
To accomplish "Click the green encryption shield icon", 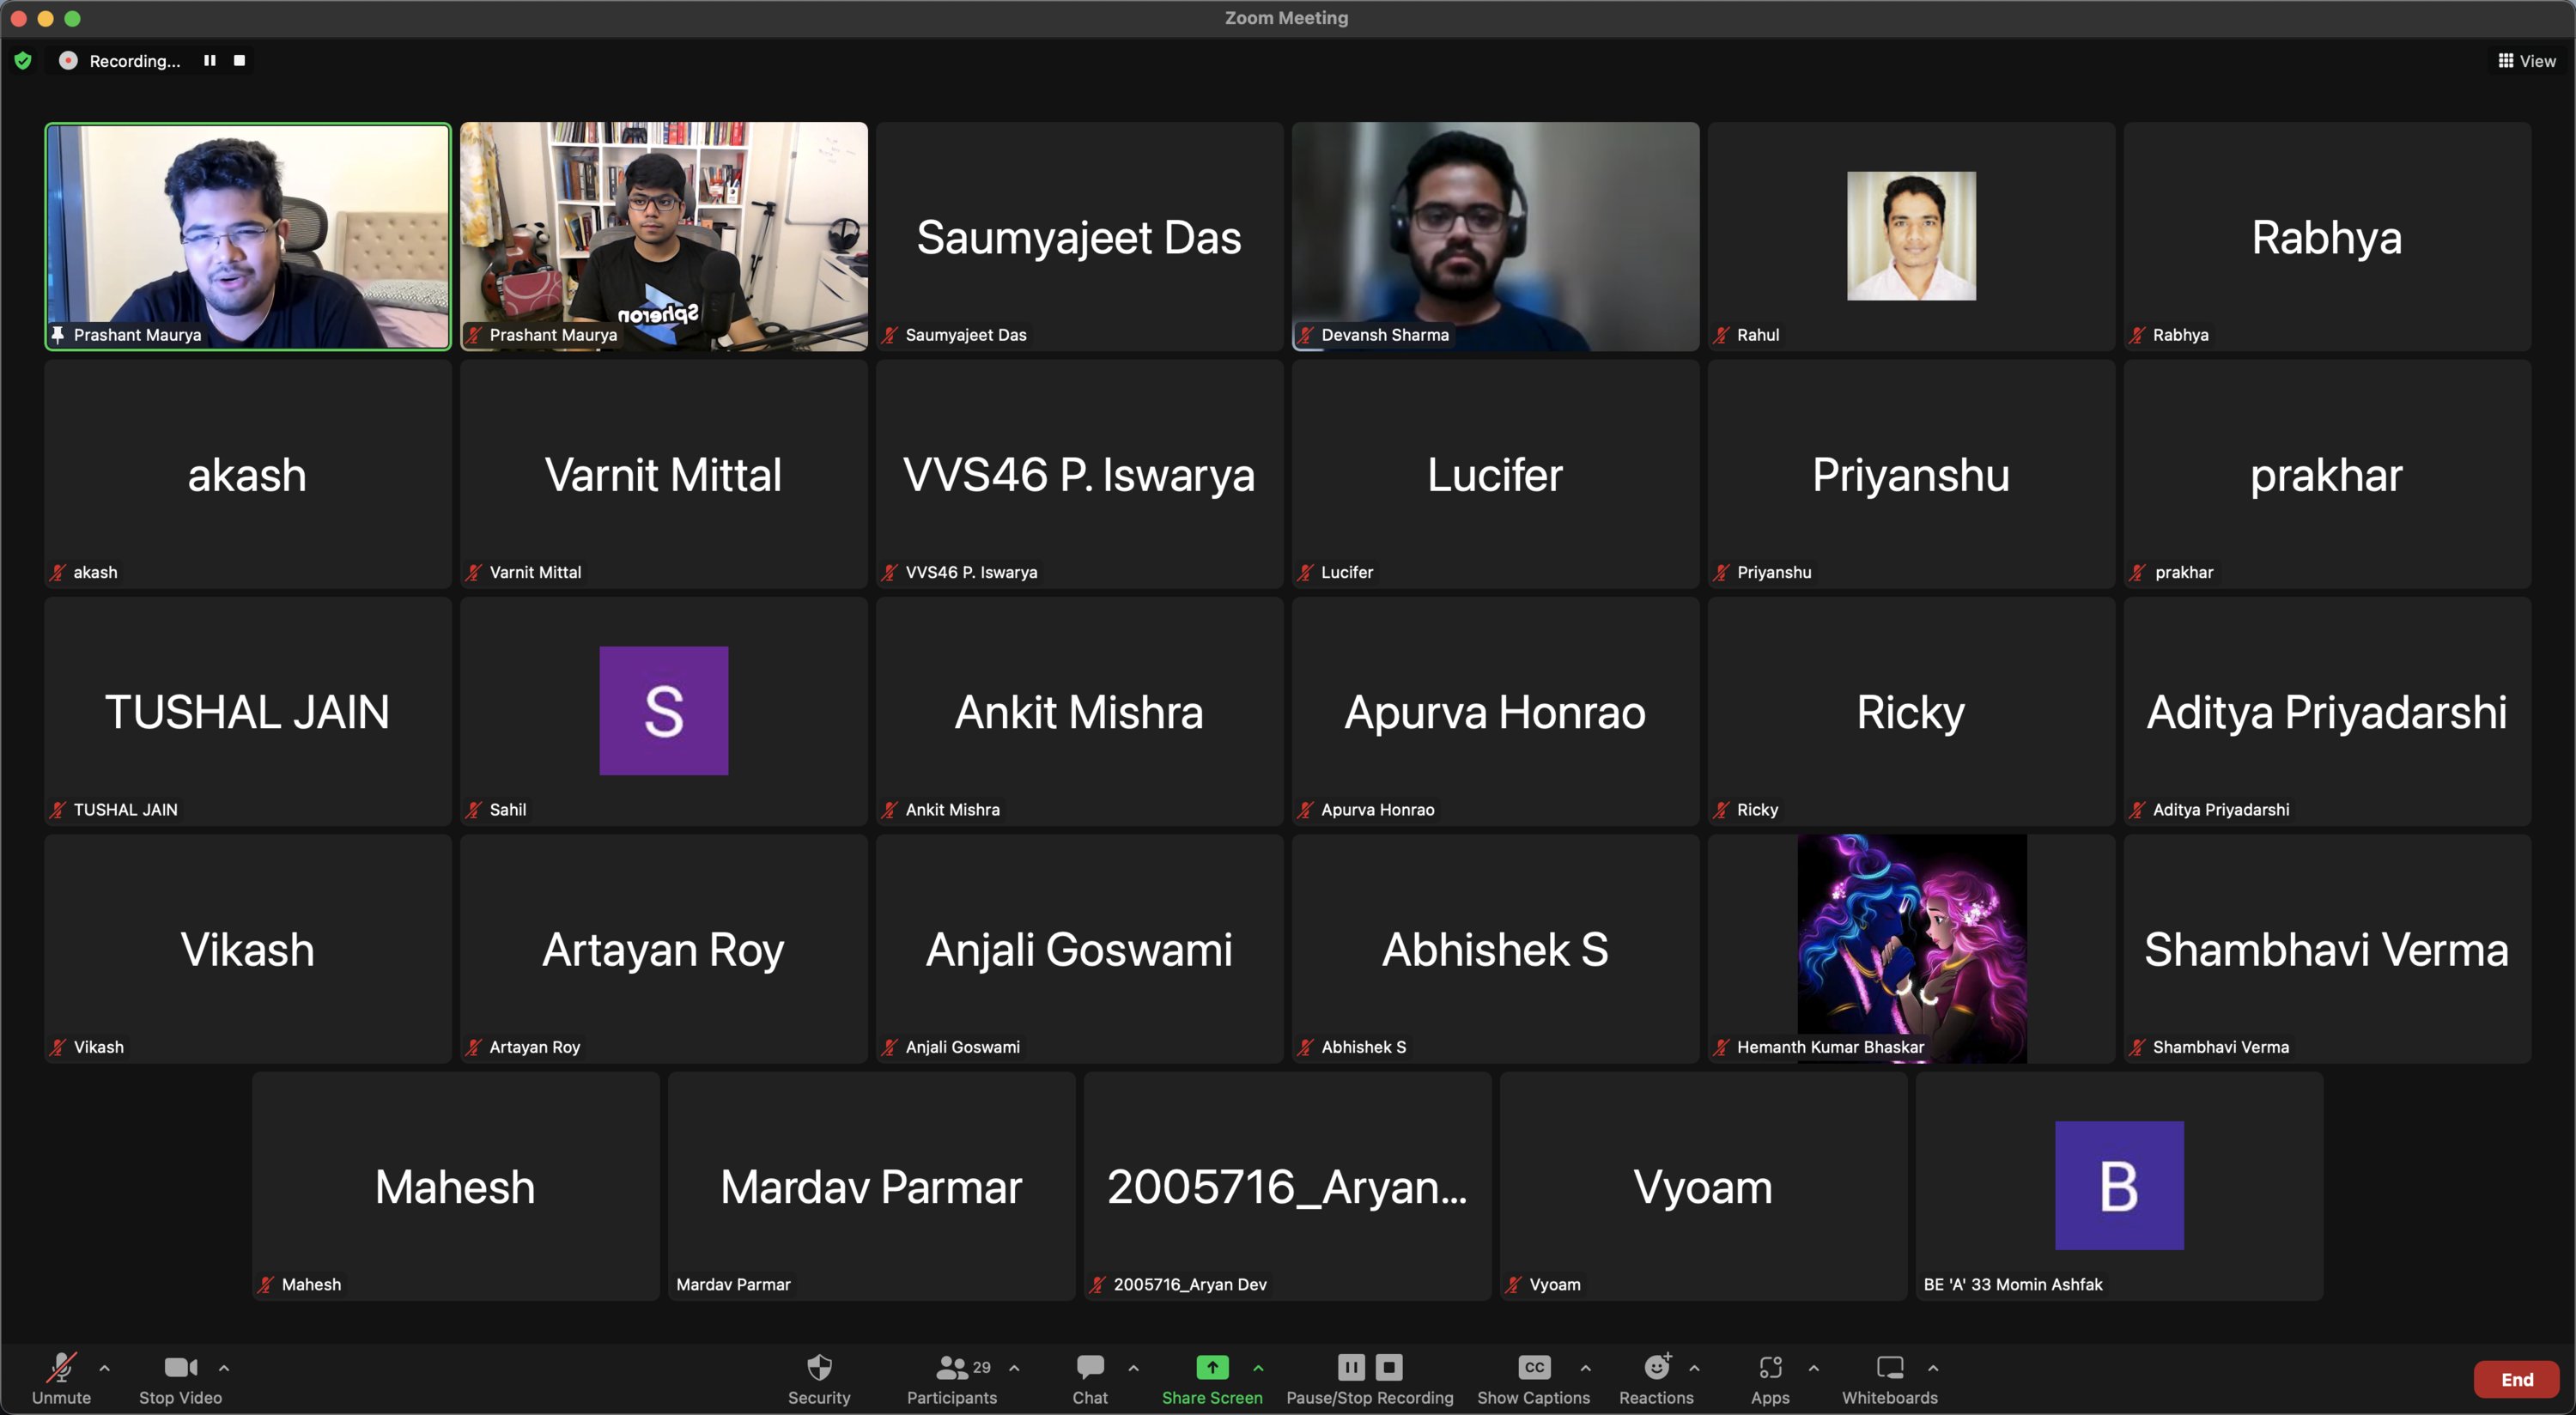I will point(23,61).
